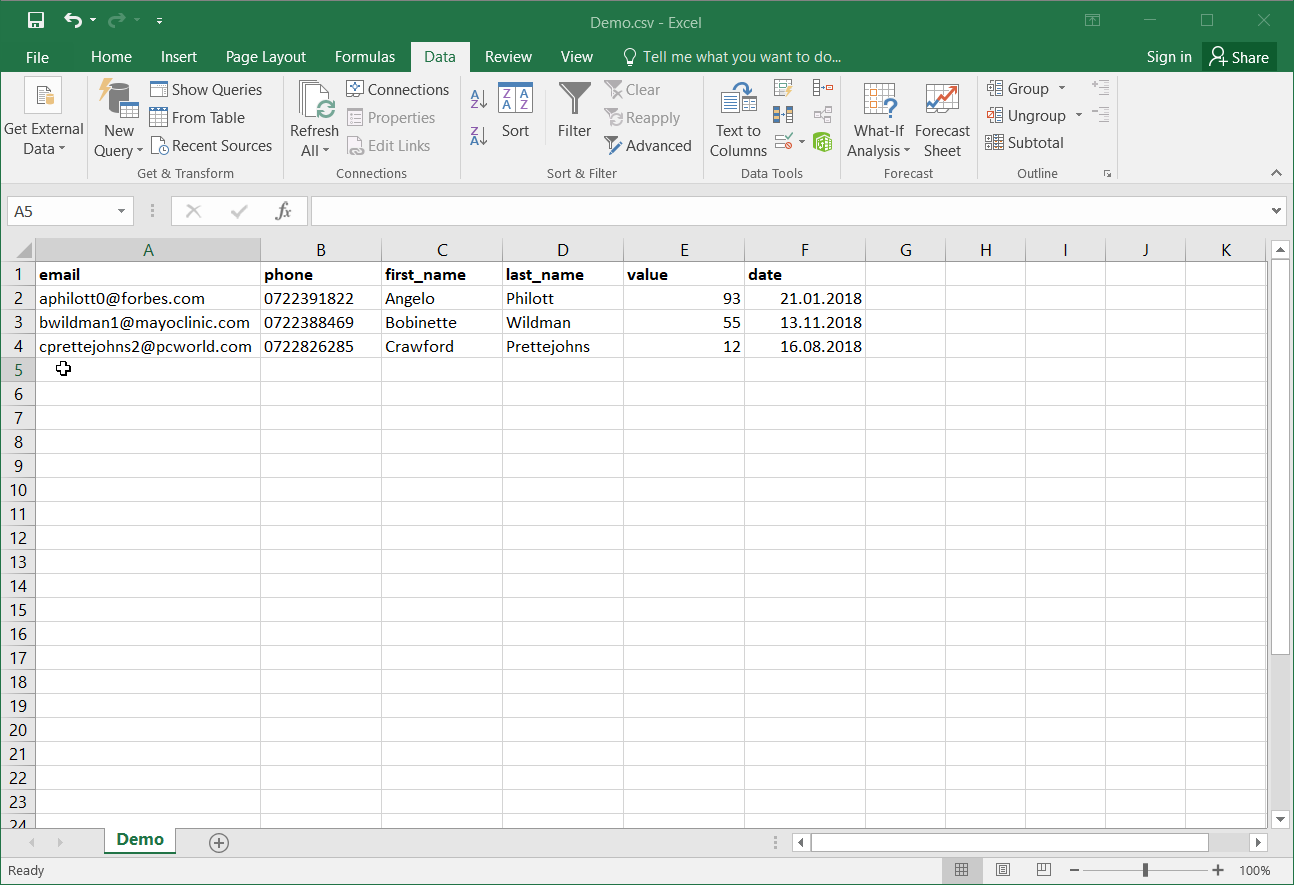Click the Subtotal button
1294x885 pixels.
1024,143
